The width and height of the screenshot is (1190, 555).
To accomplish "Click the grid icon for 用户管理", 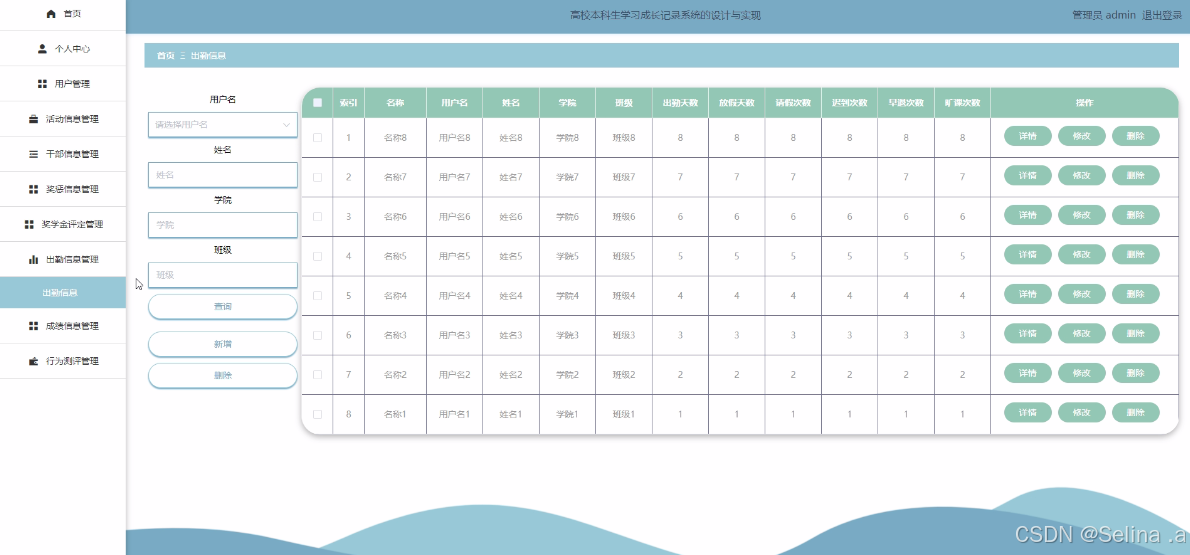I will pyautogui.click(x=42, y=84).
